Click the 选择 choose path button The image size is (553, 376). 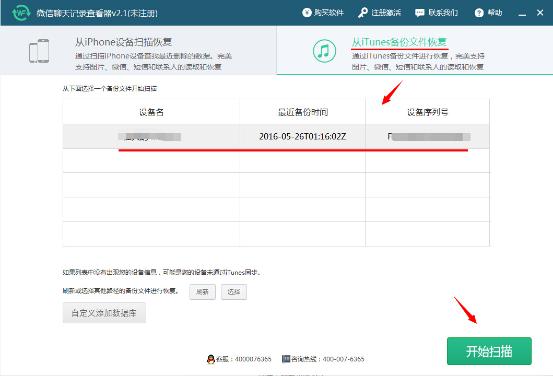tap(234, 292)
